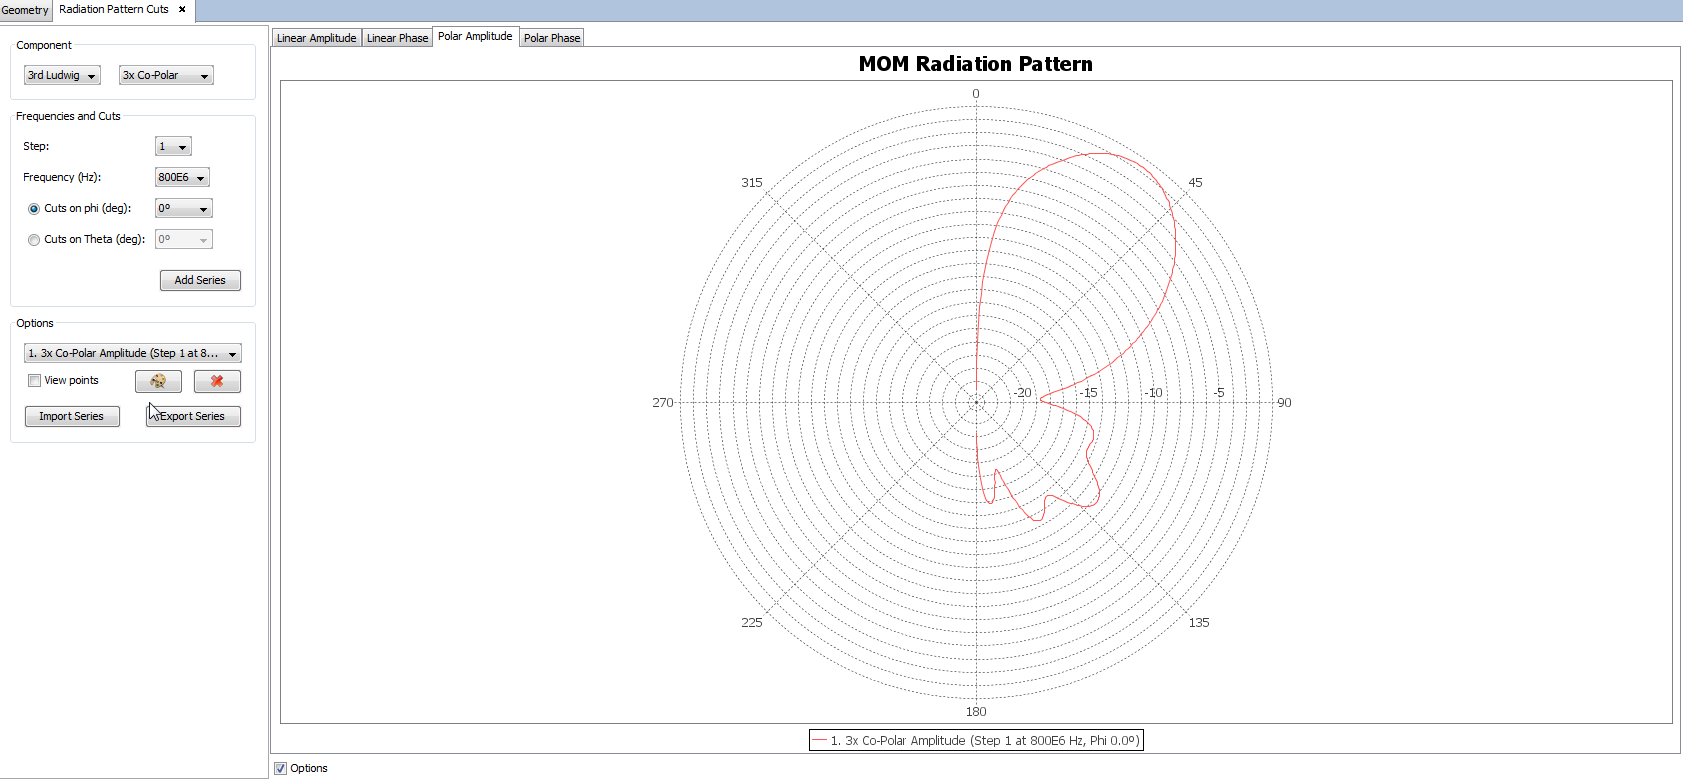Switch to the Polar Phase tab
The width and height of the screenshot is (1683, 781).
pos(551,38)
